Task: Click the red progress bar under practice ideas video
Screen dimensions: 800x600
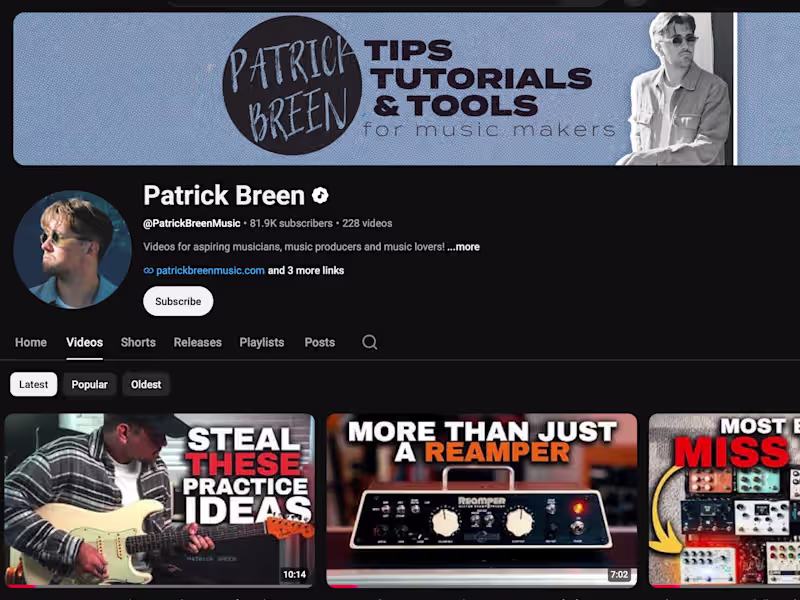Action: click(x=21, y=586)
